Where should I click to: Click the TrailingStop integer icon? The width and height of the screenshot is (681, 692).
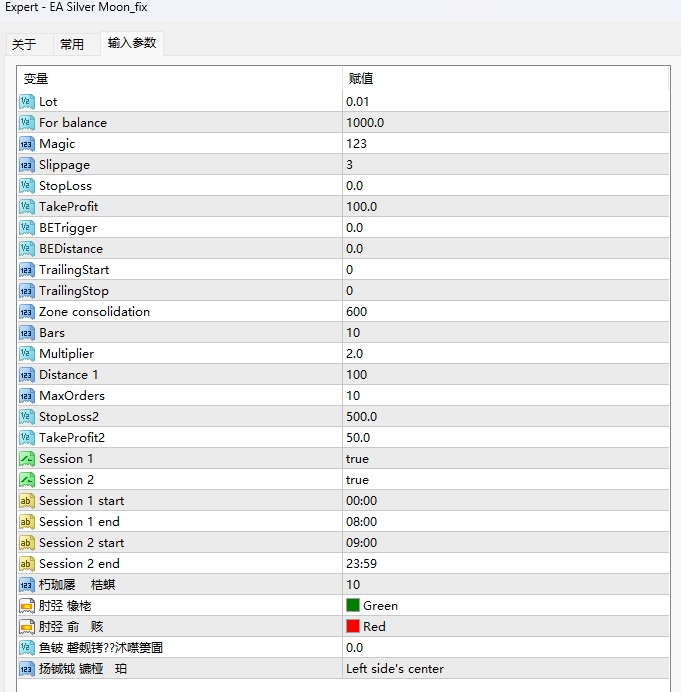coord(26,291)
